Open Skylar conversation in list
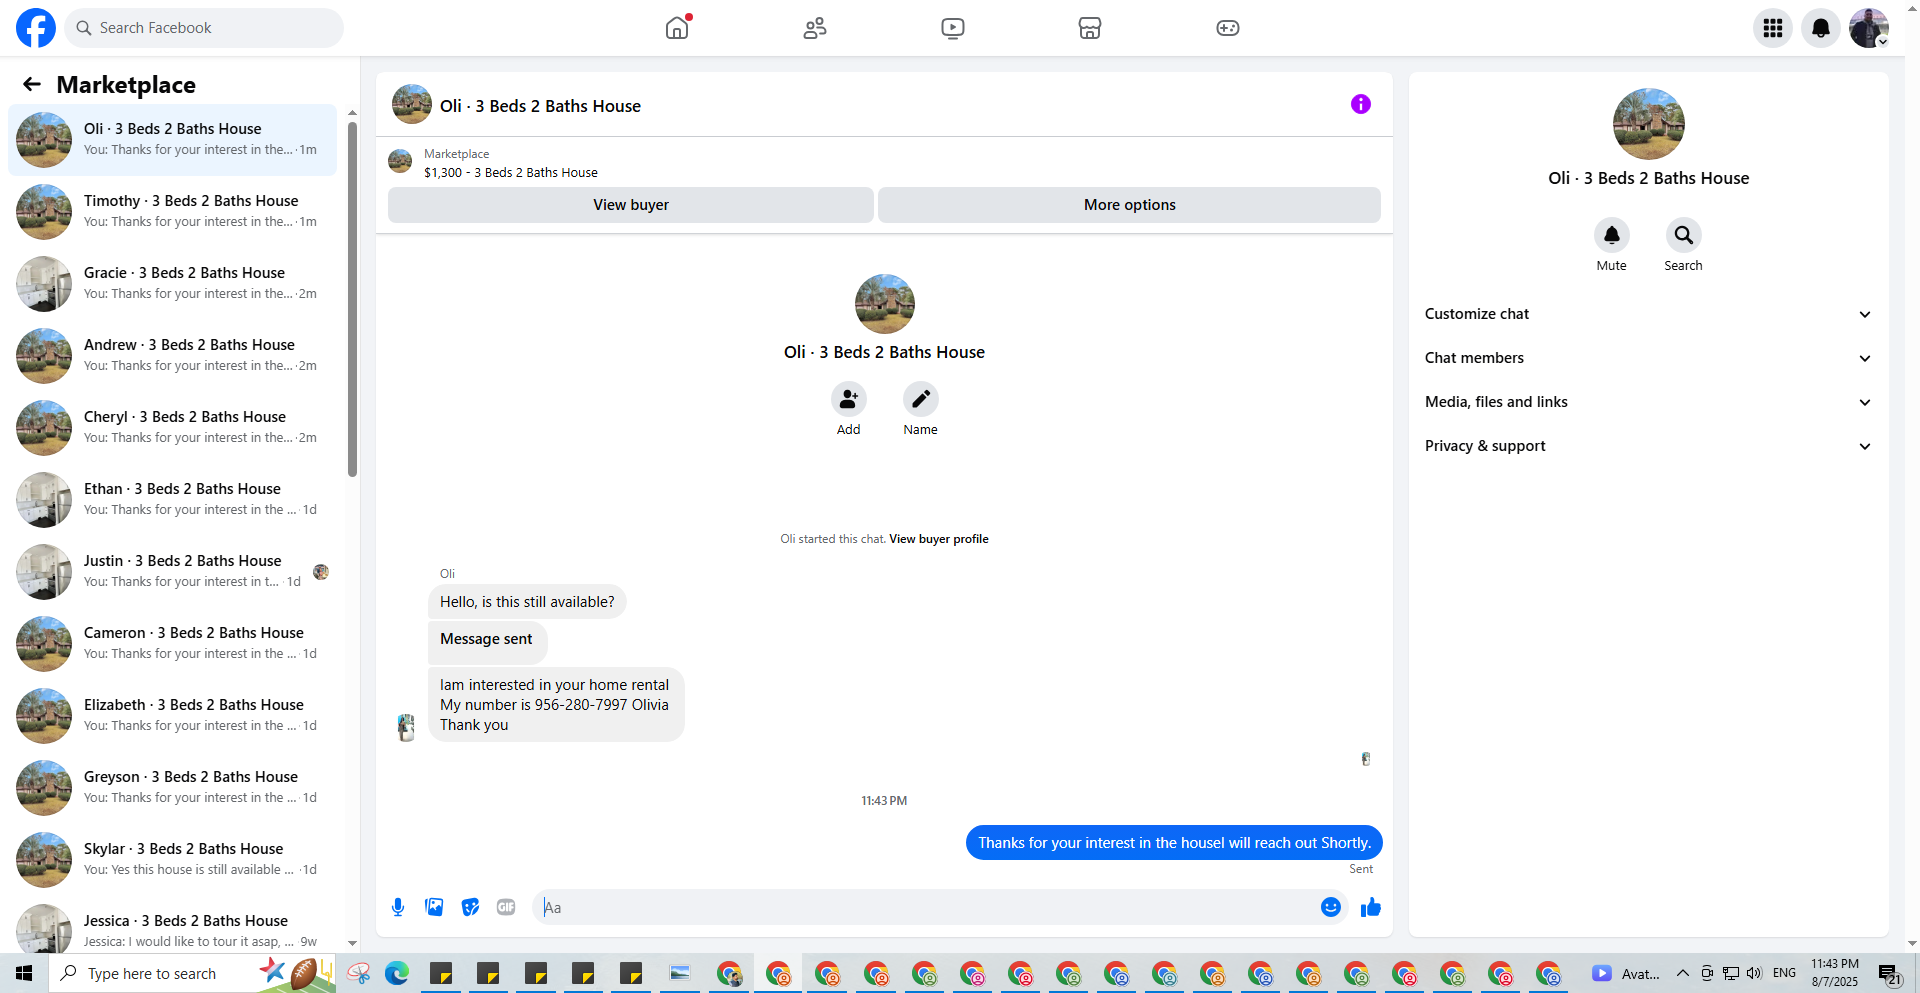Image resolution: width=1920 pixels, height=993 pixels. (x=172, y=860)
